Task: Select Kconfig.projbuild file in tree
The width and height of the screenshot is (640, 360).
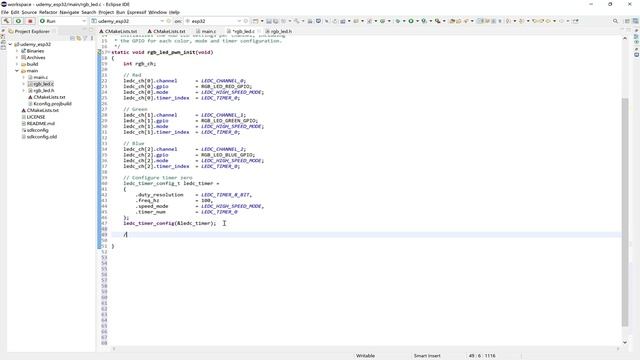Action: click(x=49, y=104)
